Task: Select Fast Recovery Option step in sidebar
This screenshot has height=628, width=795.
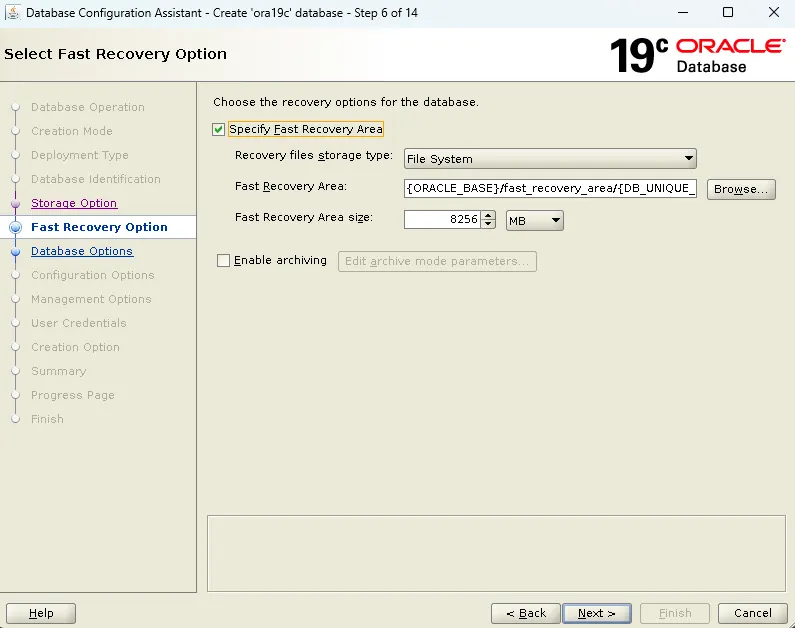Action: pyautogui.click(x=99, y=227)
